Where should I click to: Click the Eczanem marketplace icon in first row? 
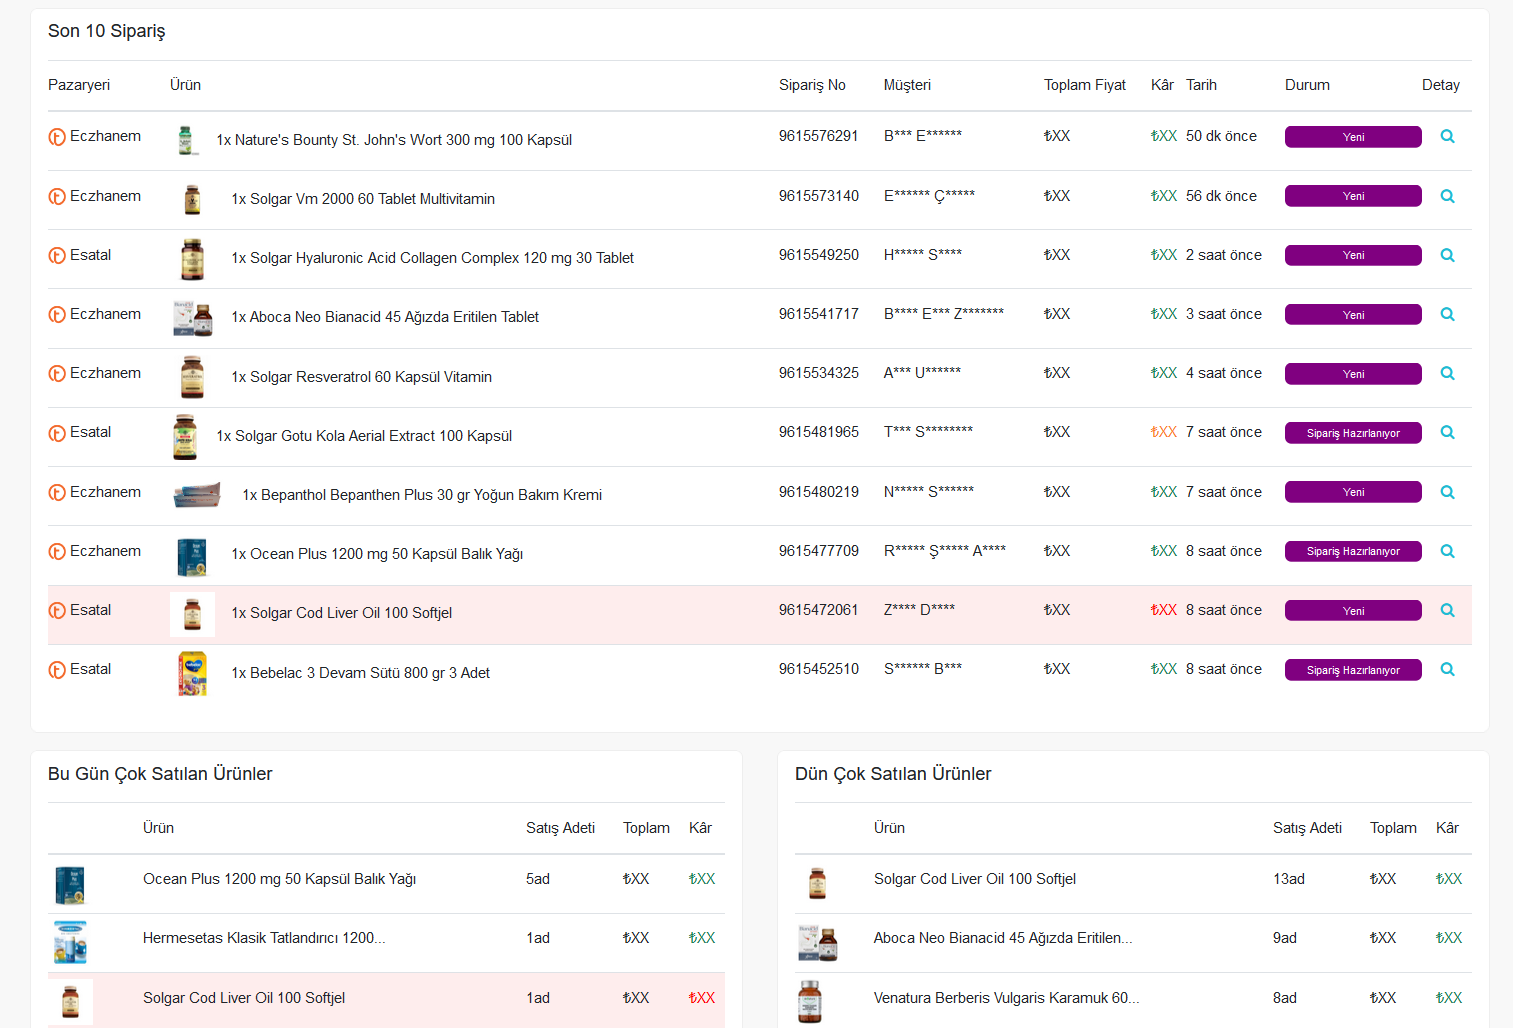tap(57, 137)
